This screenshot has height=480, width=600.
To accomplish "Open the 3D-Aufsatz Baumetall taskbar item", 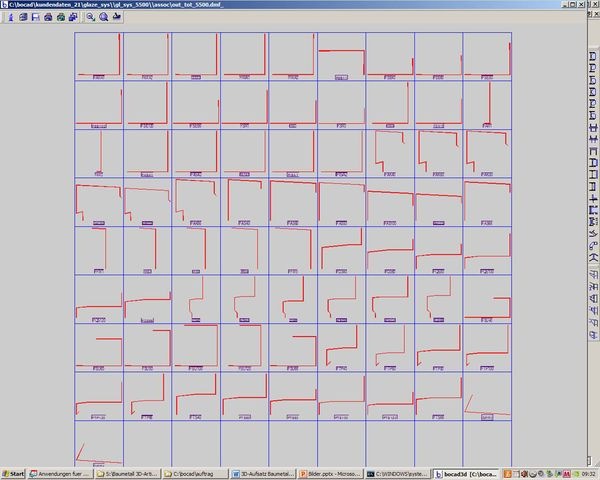I will click(262, 473).
